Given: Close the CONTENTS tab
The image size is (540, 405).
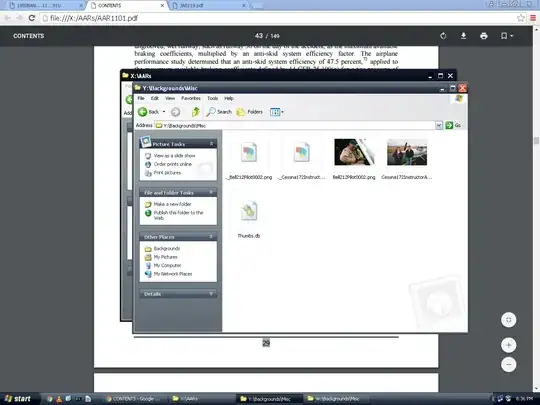Looking at the screenshot, I should (162, 6).
